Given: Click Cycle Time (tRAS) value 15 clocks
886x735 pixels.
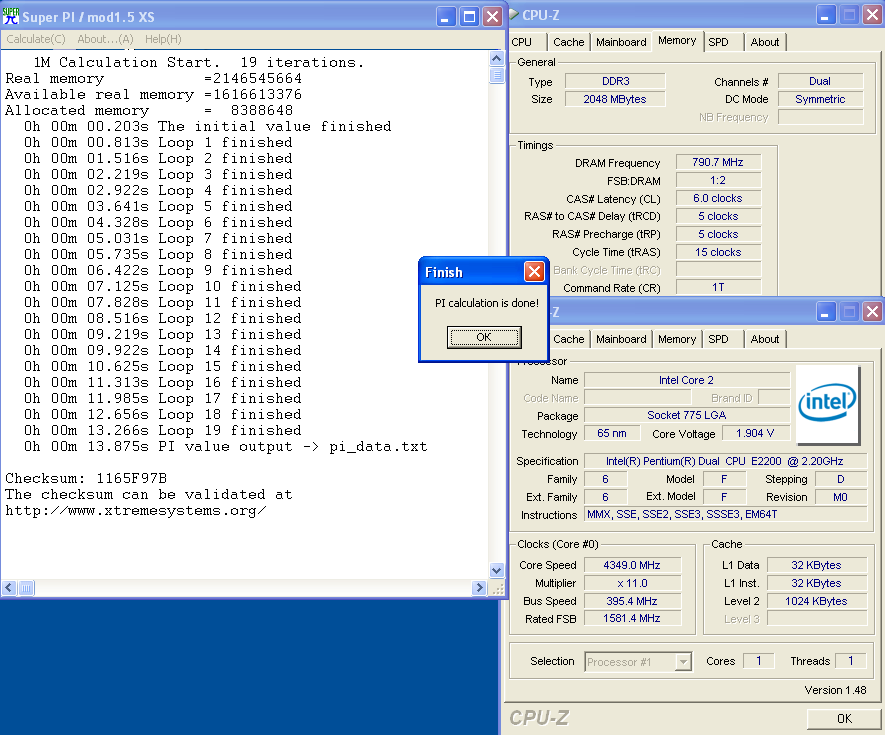Looking at the screenshot, I should click(x=718, y=252).
